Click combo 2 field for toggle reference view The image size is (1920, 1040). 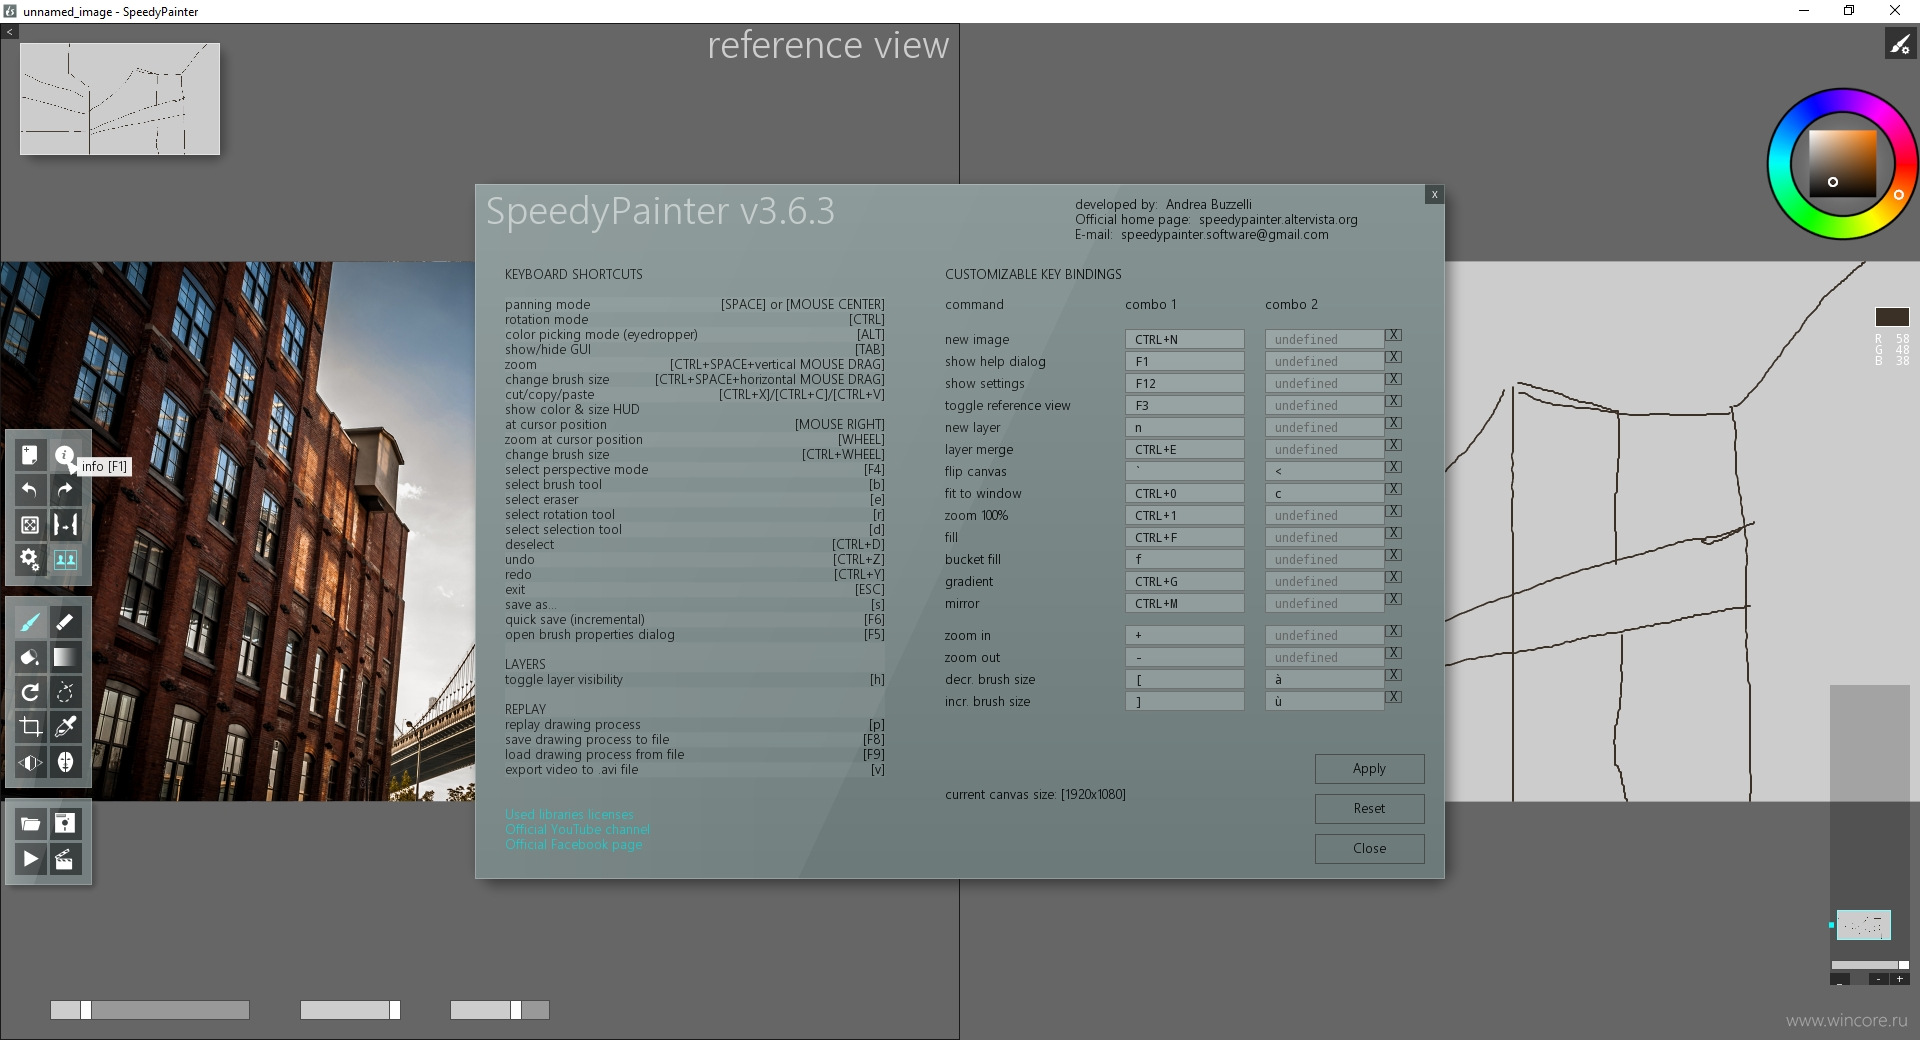(x=1324, y=405)
